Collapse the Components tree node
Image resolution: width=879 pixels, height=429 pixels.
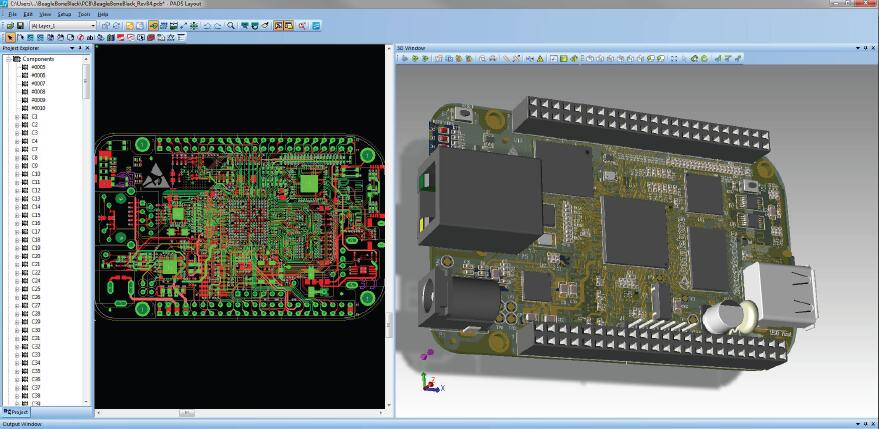pos(9,59)
